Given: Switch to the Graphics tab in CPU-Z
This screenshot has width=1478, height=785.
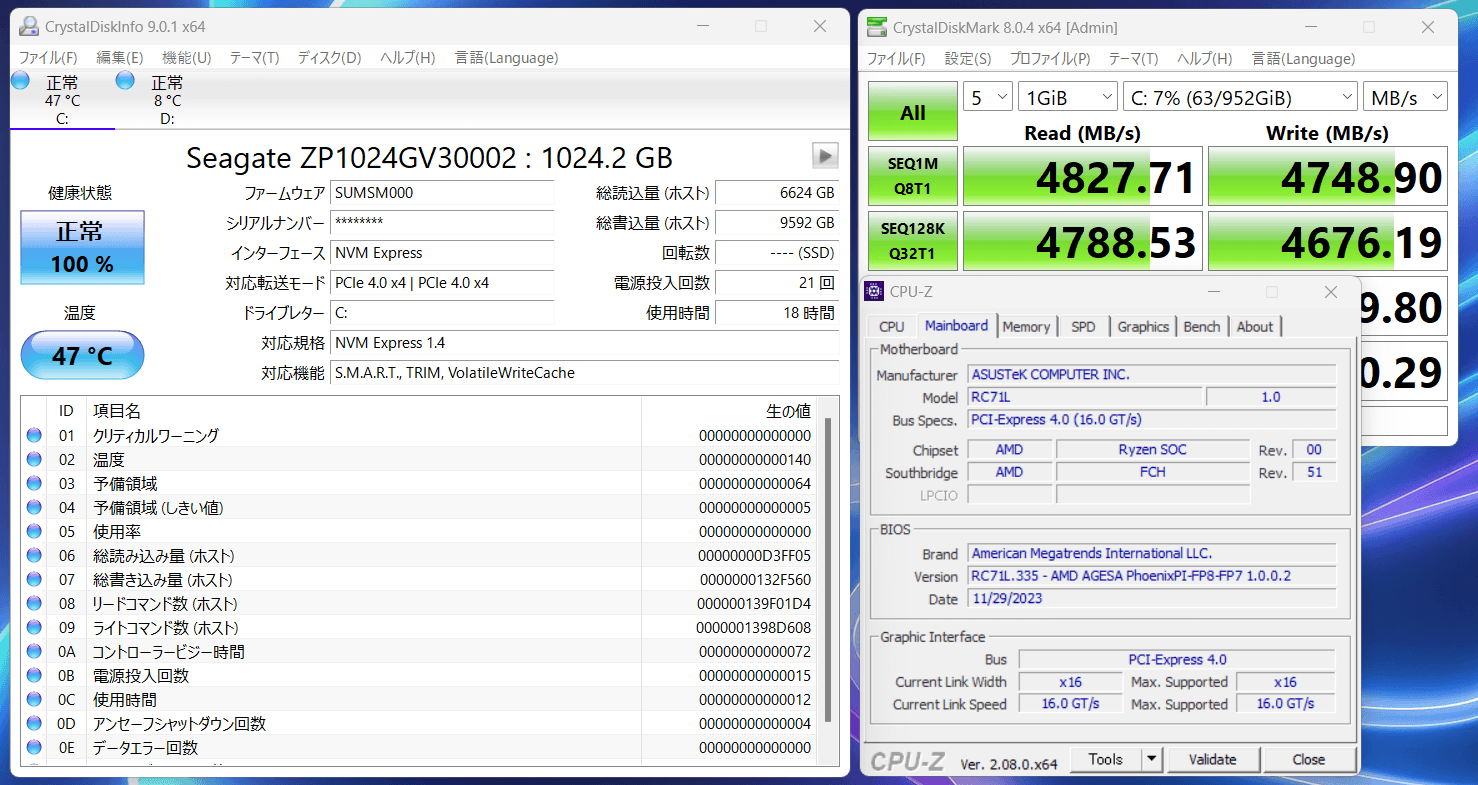Looking at the screenshot, I should click(x=1143, y=326).
